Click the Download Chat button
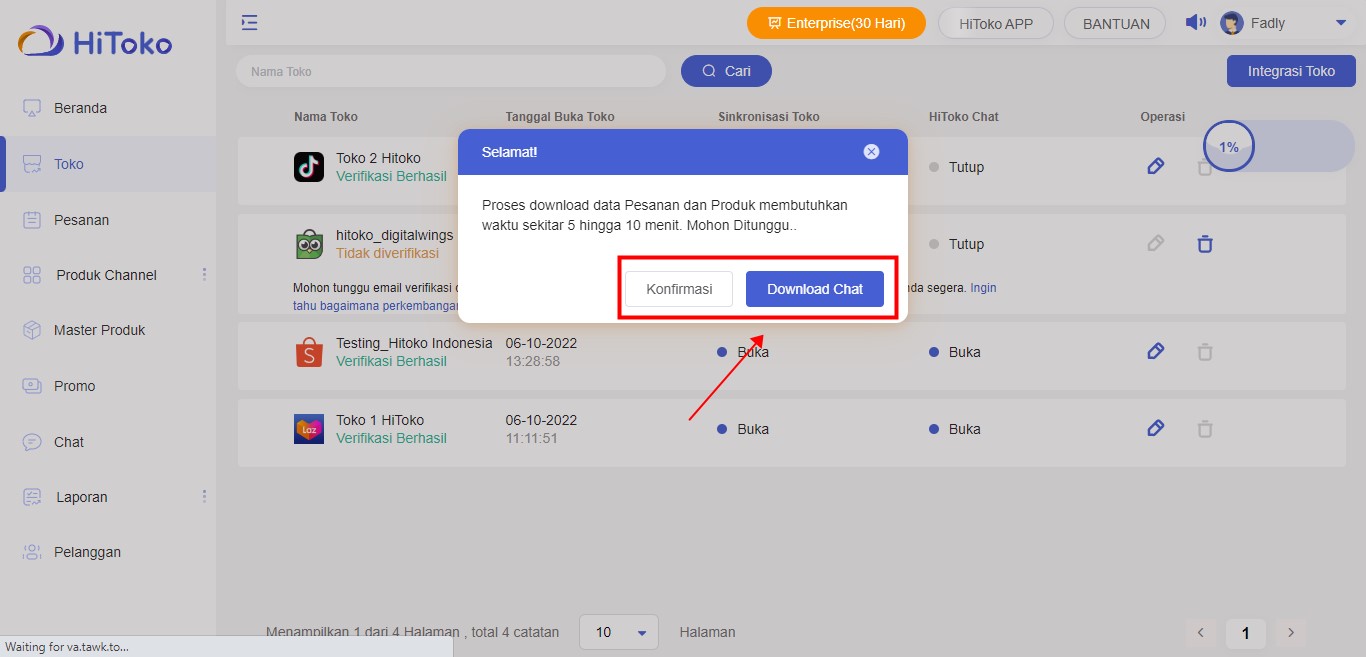The height and width of the screenshot is (657, 1366). coord(815,289)
